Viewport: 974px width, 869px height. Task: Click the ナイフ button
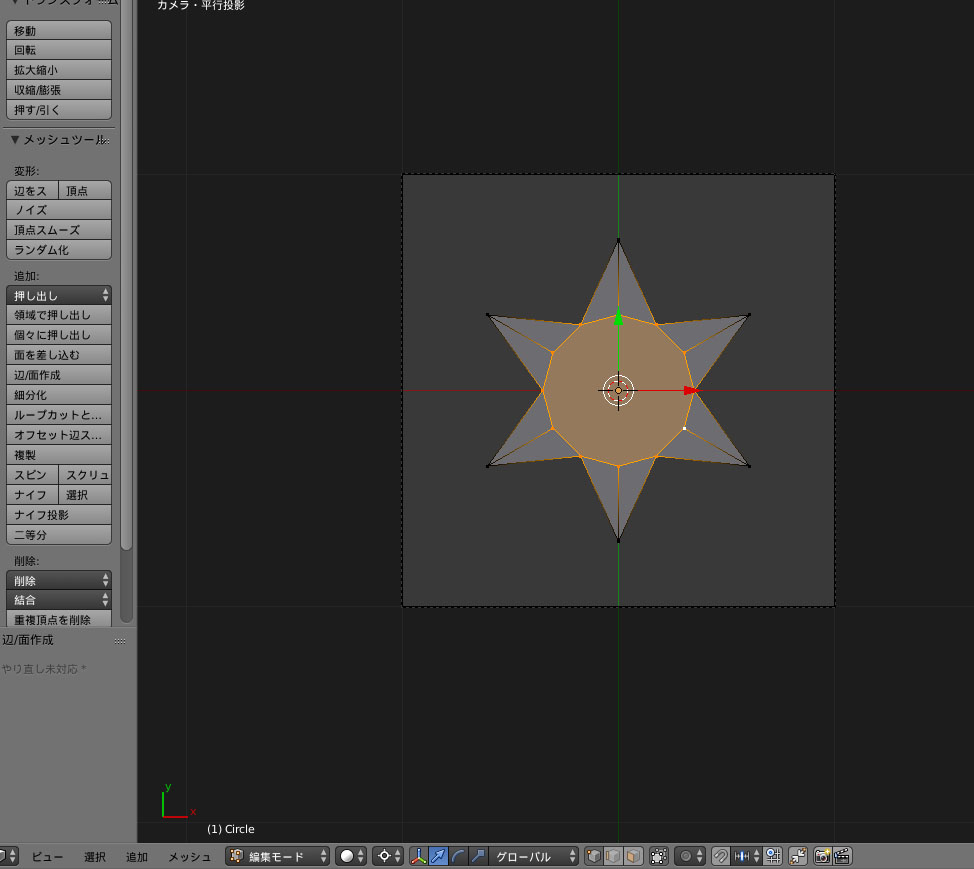point(32,494)
